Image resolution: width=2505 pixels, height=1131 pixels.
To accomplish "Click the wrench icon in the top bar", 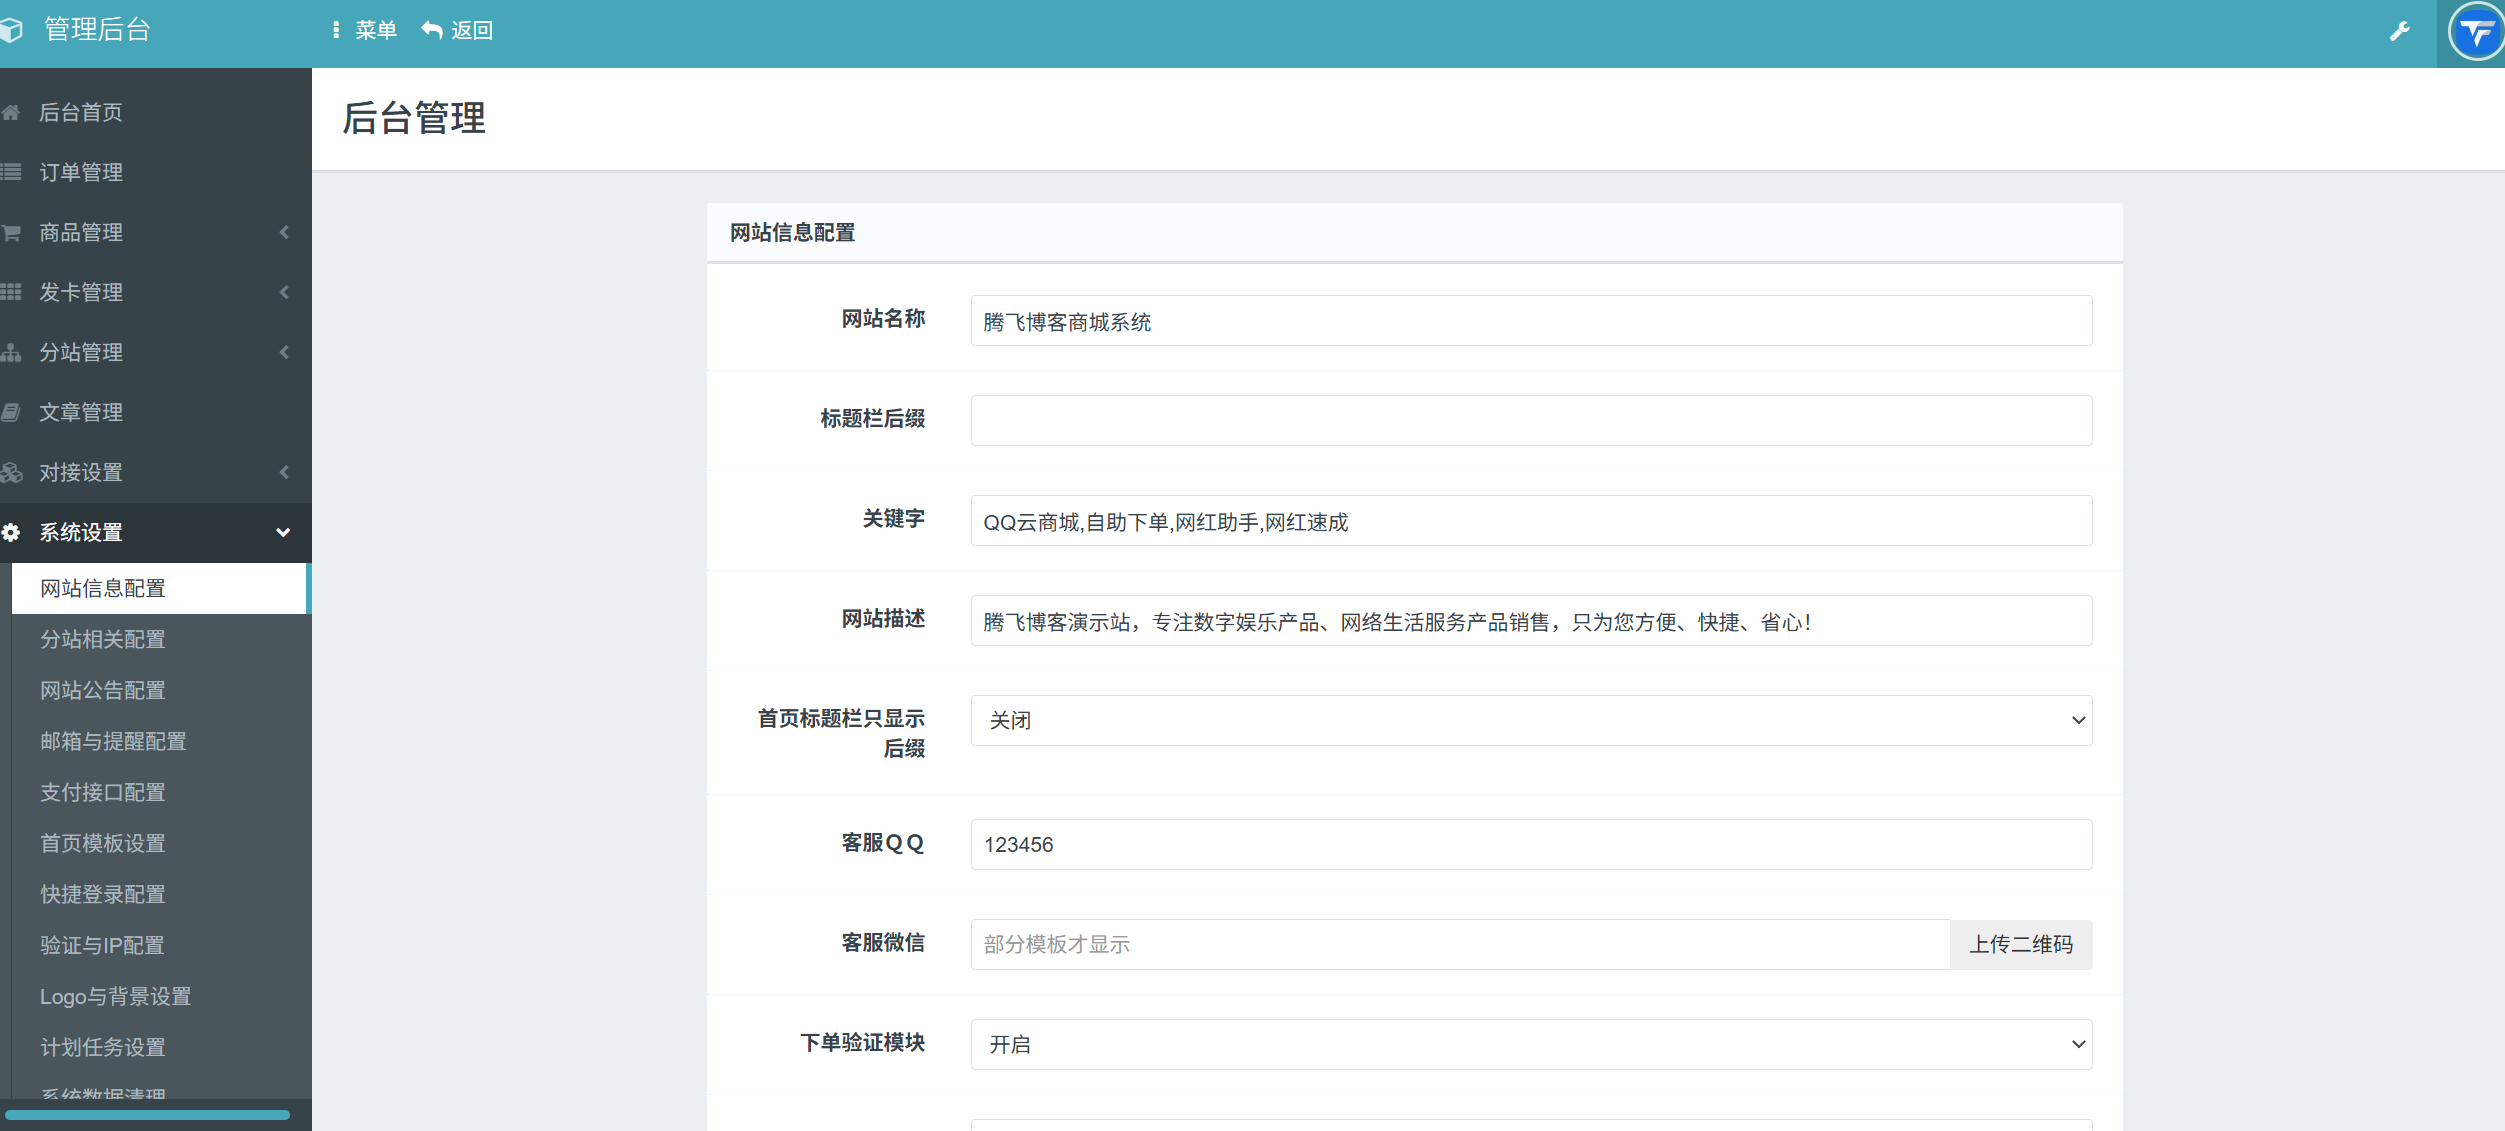I will pyautogui.click(x=2400, y=30).
